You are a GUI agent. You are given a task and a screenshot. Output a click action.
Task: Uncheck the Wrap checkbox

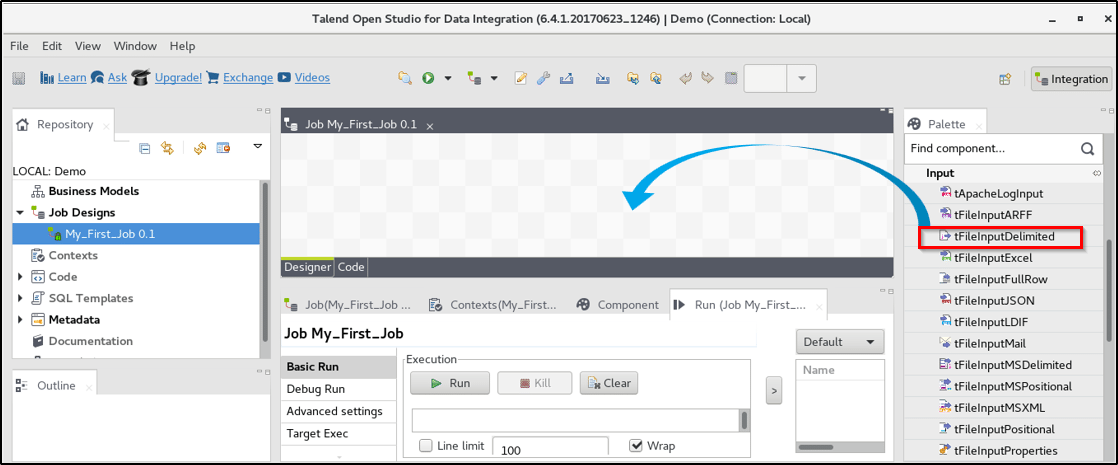[636, 446]
